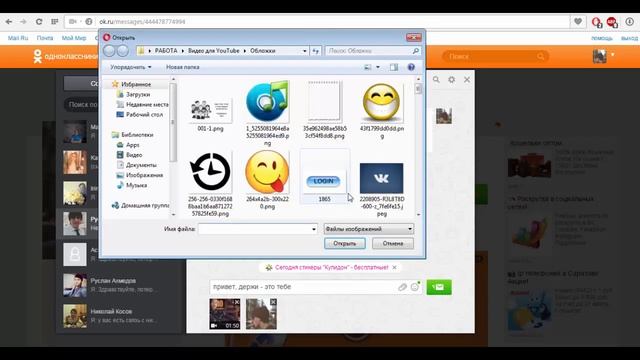Select Загрузки in navigation tree
The width and height of the screenshot is (640, 360).
pos(138,94)
